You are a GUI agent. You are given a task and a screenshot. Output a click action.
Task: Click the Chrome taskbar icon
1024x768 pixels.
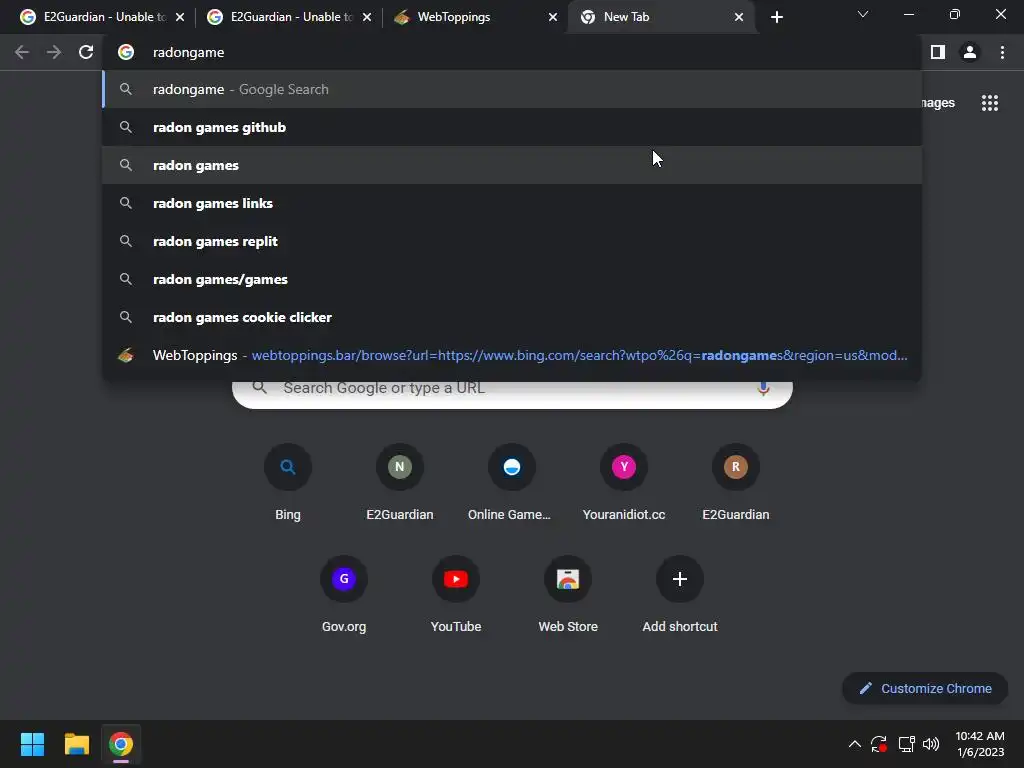[121, 744]
